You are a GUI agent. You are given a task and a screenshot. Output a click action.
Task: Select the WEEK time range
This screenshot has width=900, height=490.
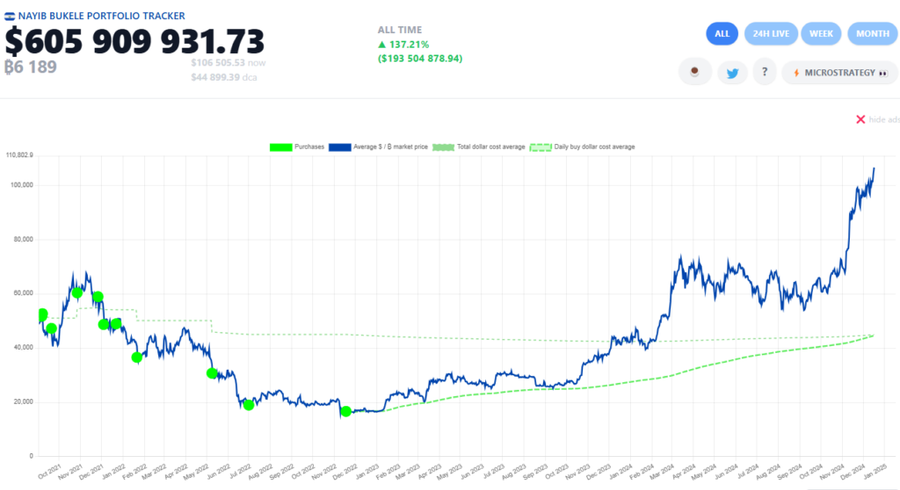[821, 34]
